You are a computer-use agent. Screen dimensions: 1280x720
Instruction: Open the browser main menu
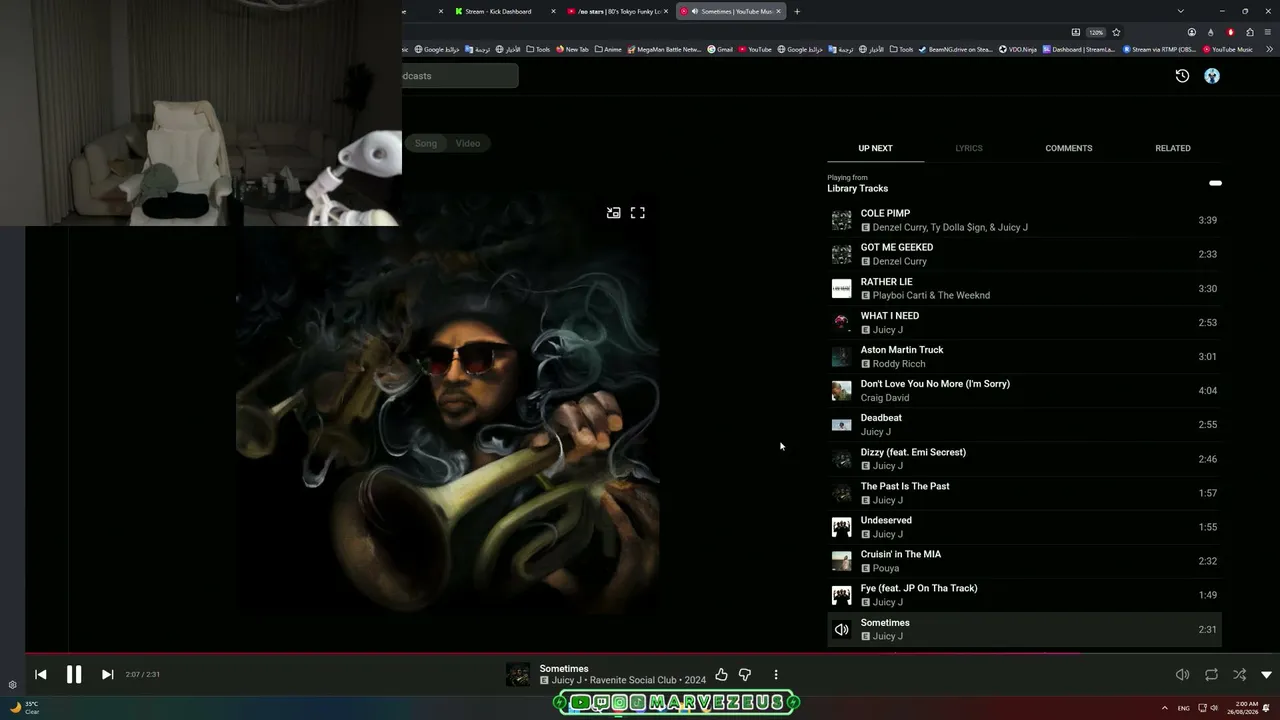(x=1269, y=32)
